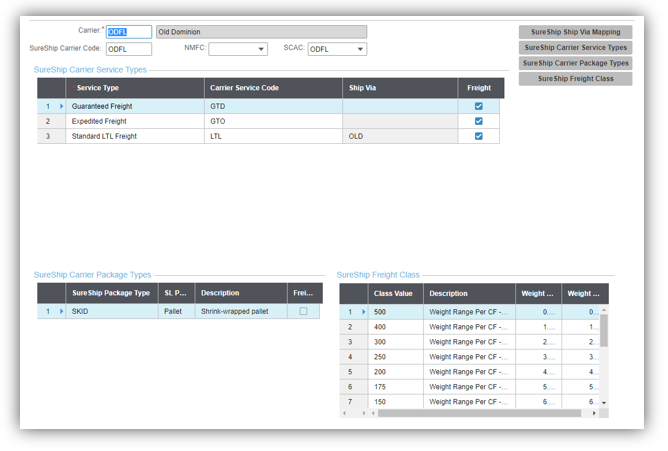Click the Class Value column header
This screenshot has height=451, width=668.
393,293
